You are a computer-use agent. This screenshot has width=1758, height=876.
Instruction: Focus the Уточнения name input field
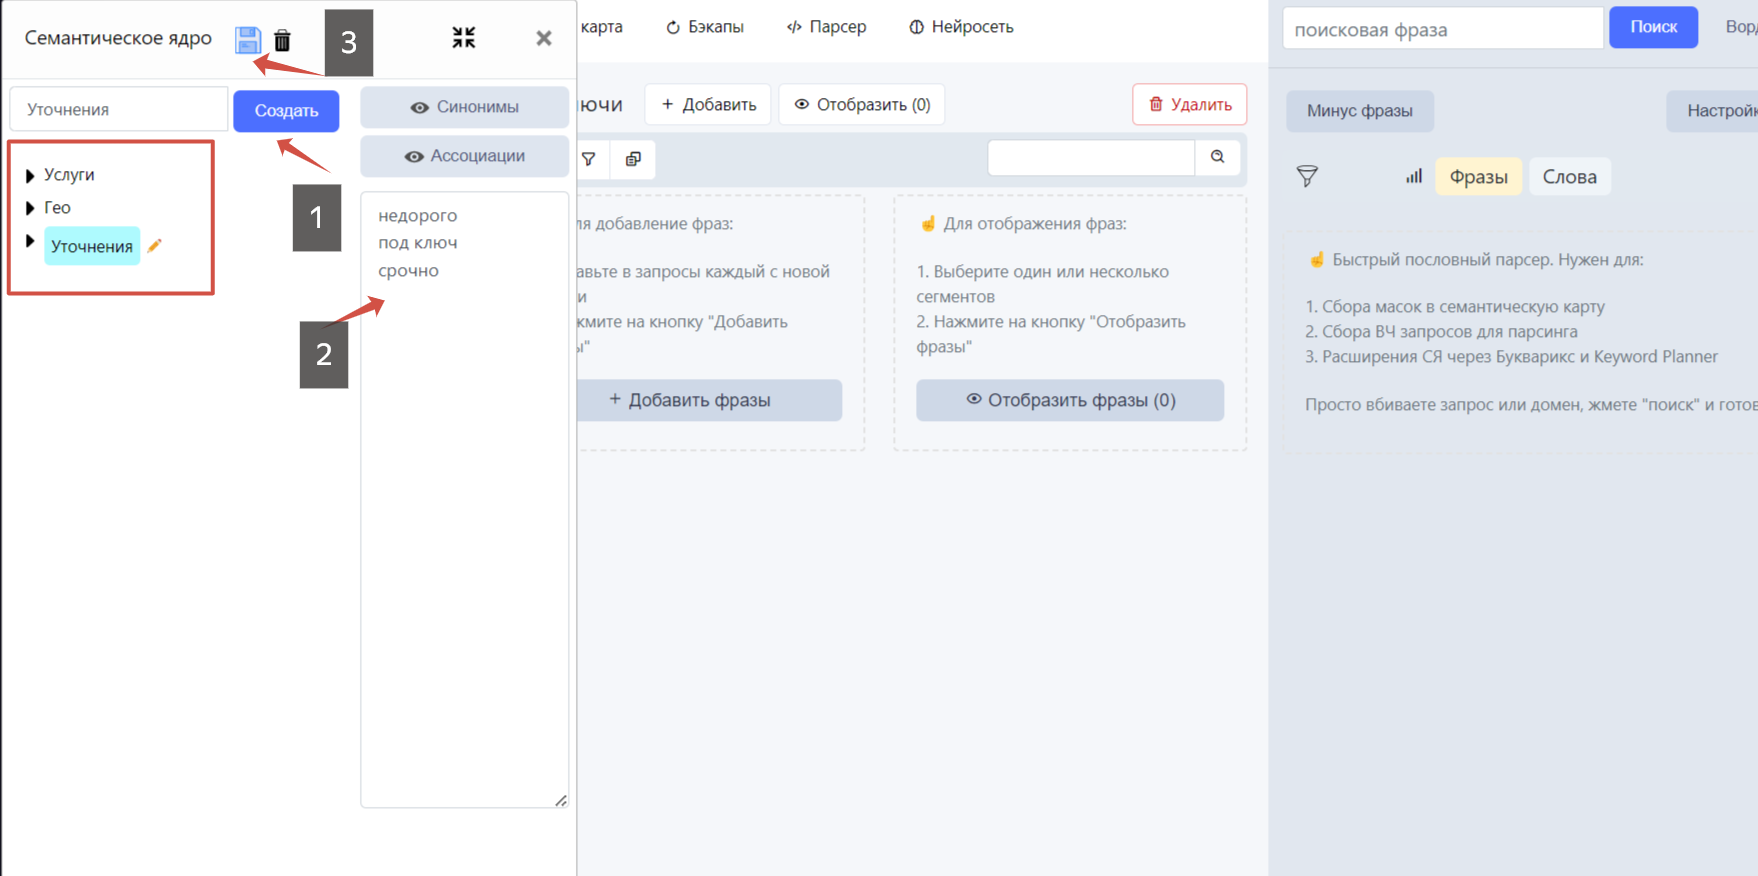119,110
